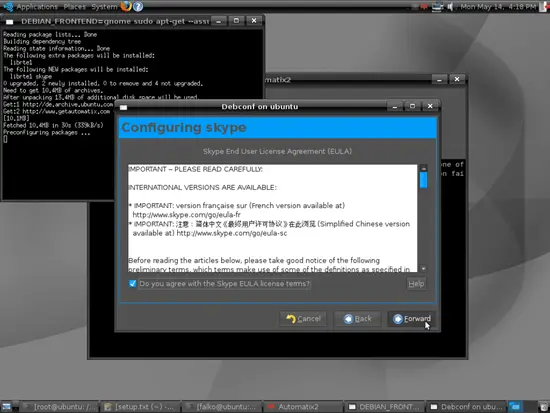Open the System menu

pyautogui.click(x=104, y=7)
